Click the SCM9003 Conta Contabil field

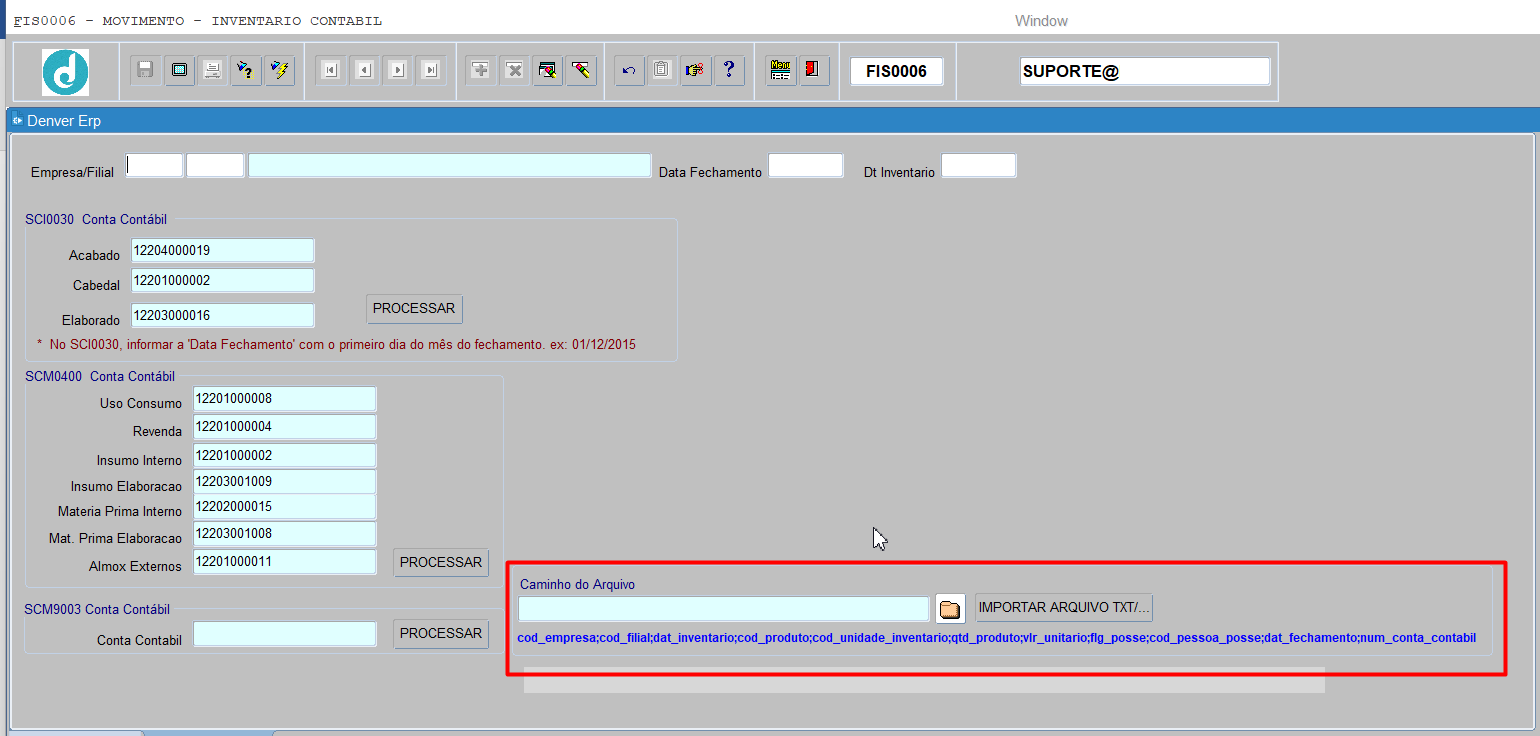(285, 634)
